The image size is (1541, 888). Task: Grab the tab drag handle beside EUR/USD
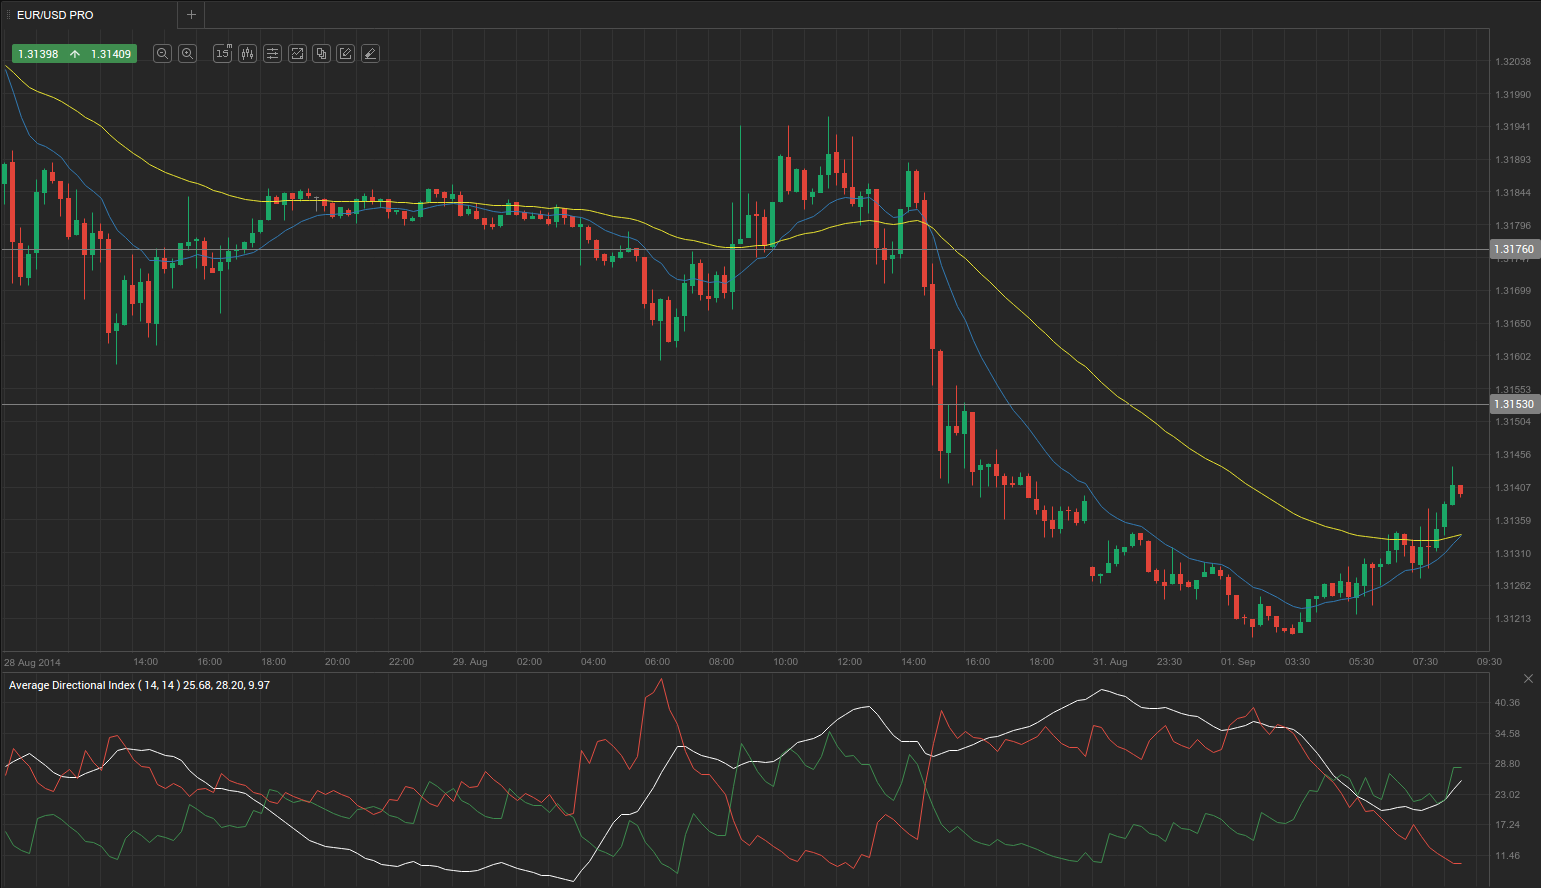coord(8,15)
